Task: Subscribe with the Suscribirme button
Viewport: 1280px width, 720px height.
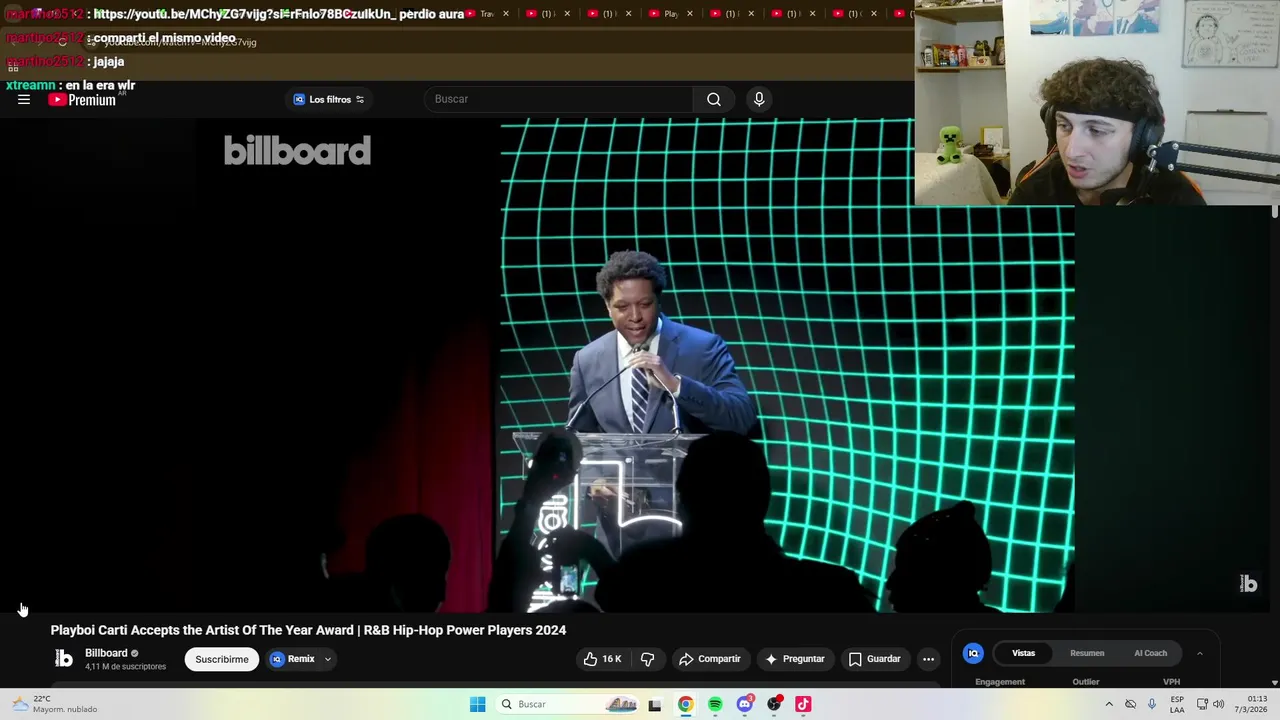Action: tap(222, 659)
